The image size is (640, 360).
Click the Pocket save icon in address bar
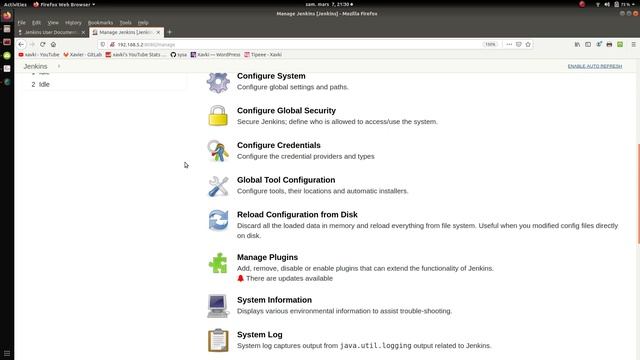click(x=518, y=44)
